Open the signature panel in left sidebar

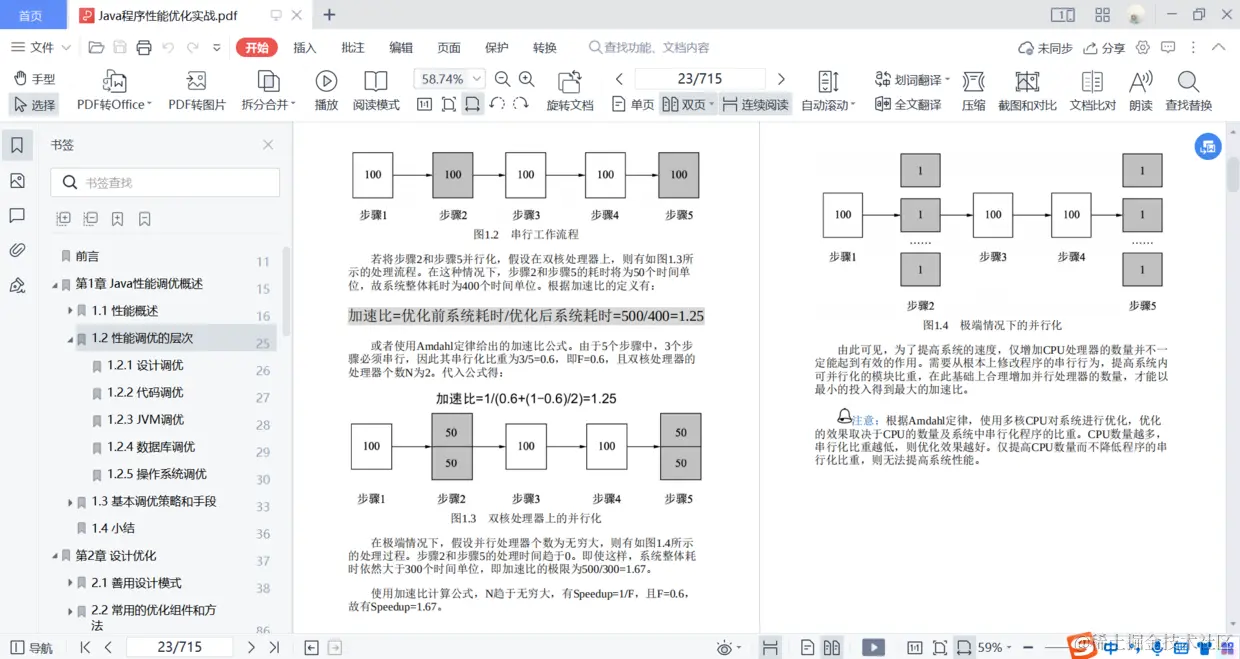tap(16, 285)
